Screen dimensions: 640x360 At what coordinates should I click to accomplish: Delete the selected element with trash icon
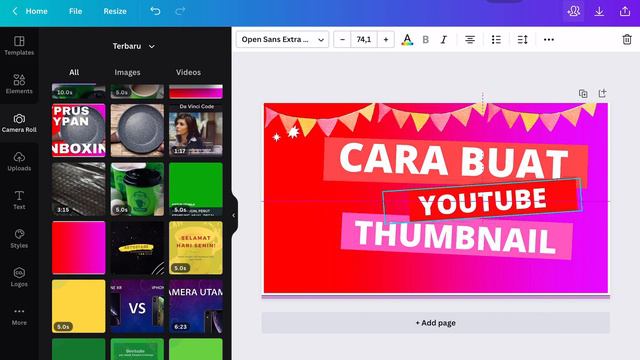(627, 40)
